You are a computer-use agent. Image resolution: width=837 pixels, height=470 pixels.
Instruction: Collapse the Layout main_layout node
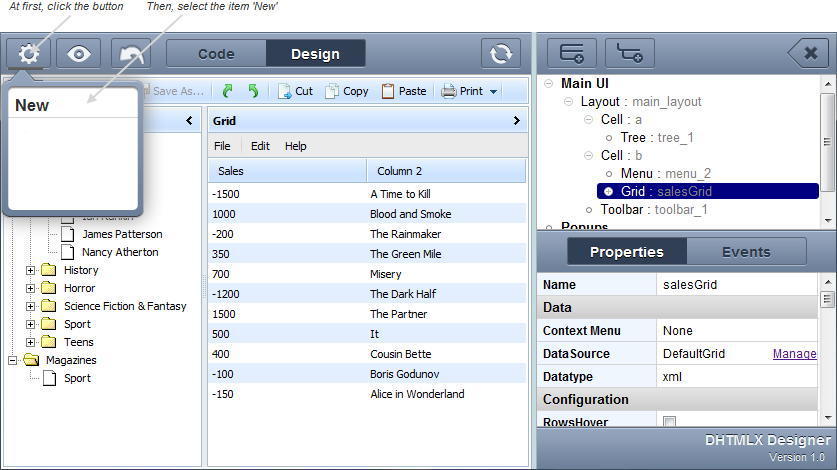pyautogui.click(x=568, y=101)
